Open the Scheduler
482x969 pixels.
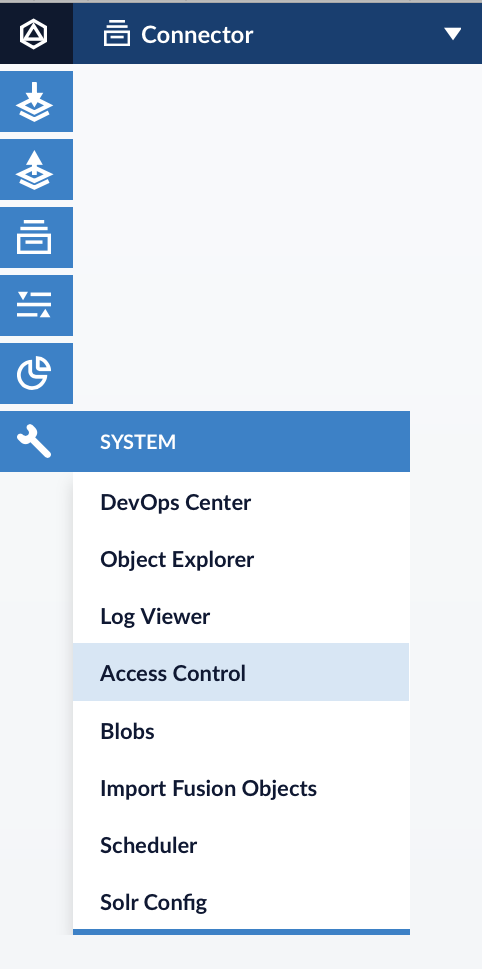coord(241,845)
